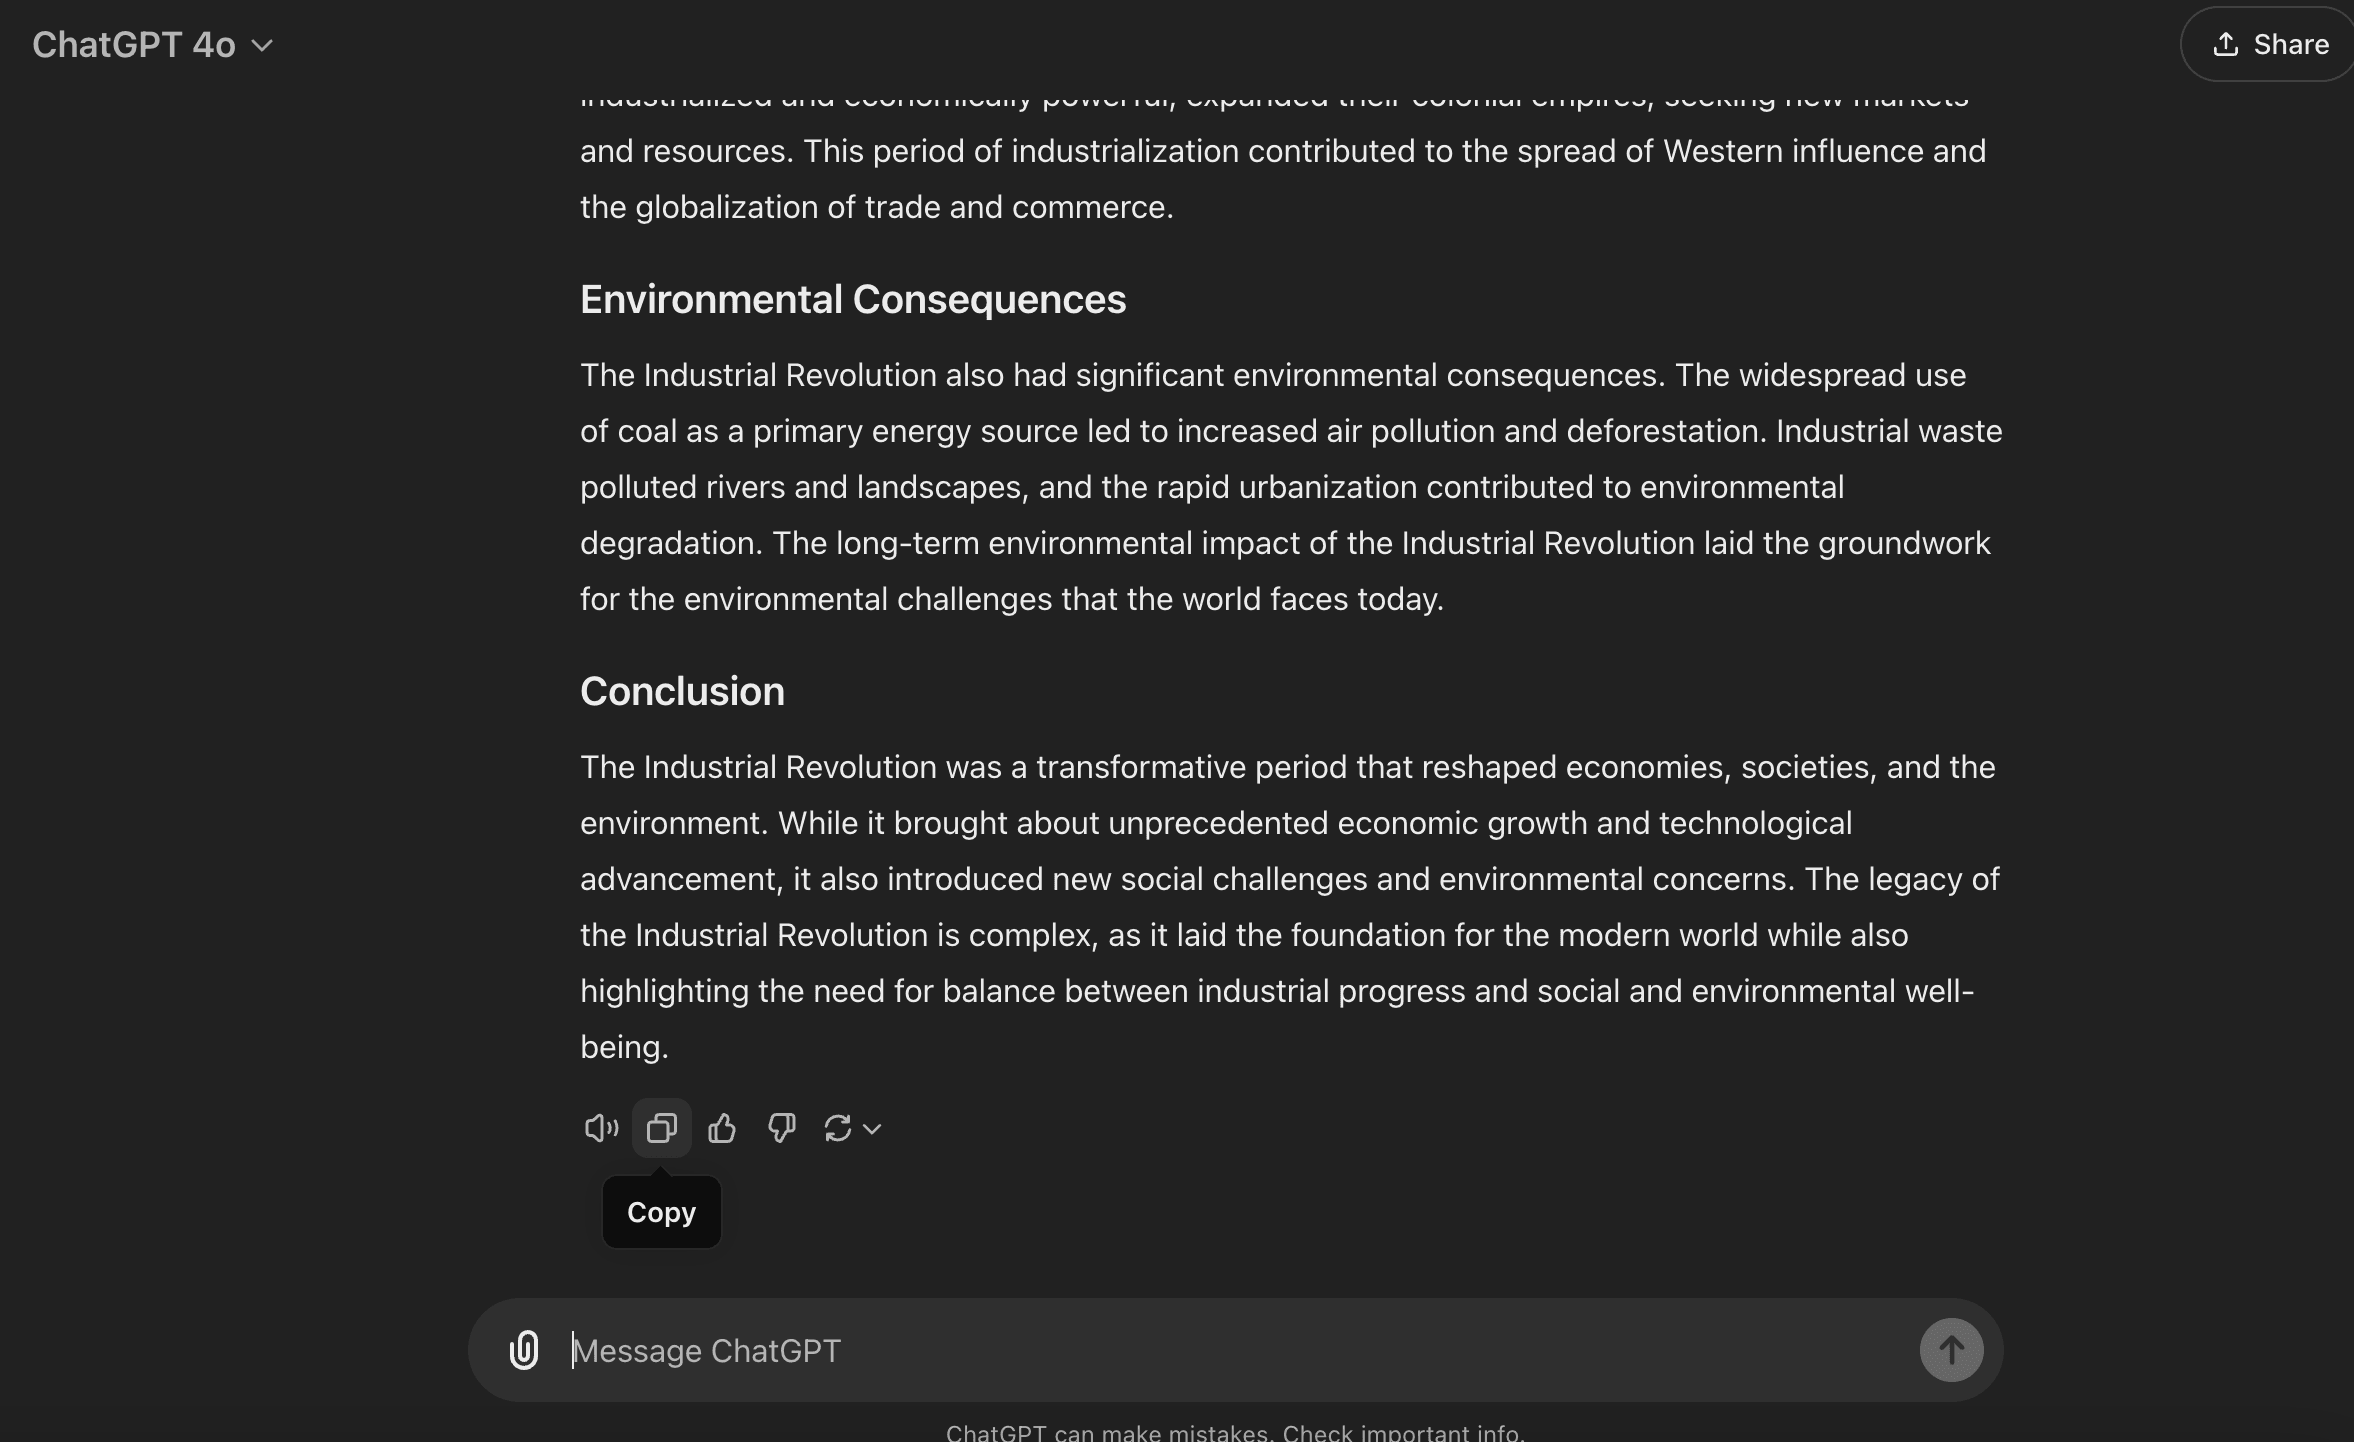The image size is (2354, 1442).
Task: Click the speaker/read aloud icon
Action: 600,1128
